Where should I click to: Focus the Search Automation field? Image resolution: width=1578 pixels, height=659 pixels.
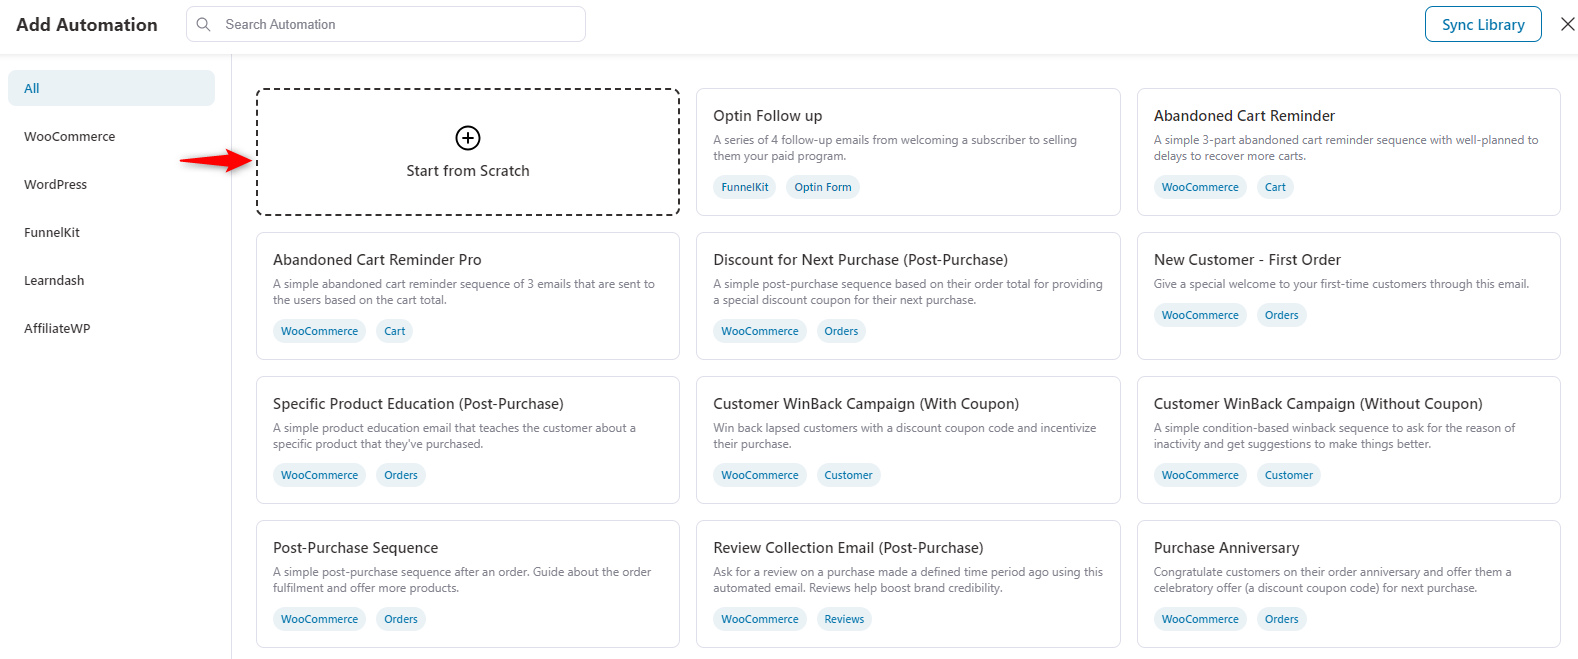point(386,24)
